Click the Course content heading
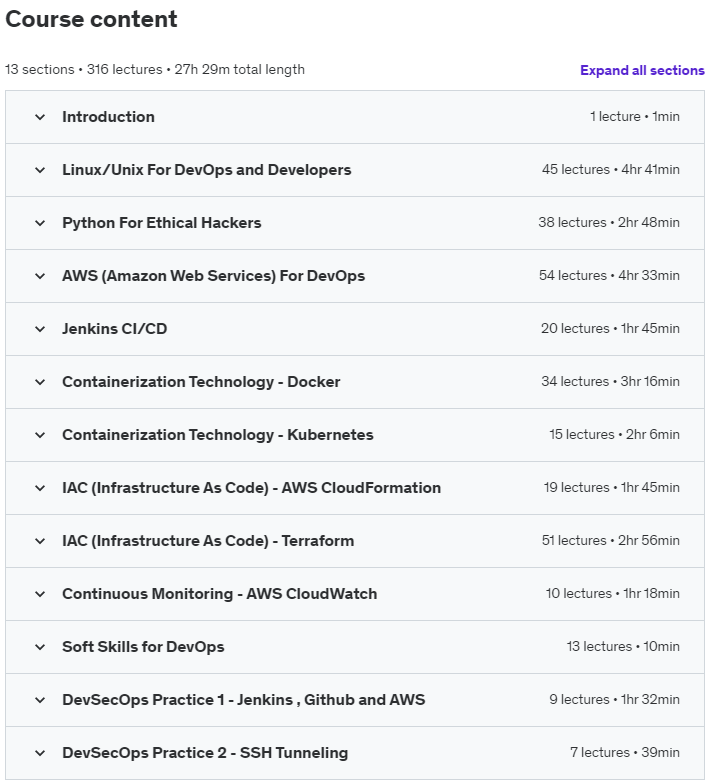Screen dimensions: 705x780 91,19
